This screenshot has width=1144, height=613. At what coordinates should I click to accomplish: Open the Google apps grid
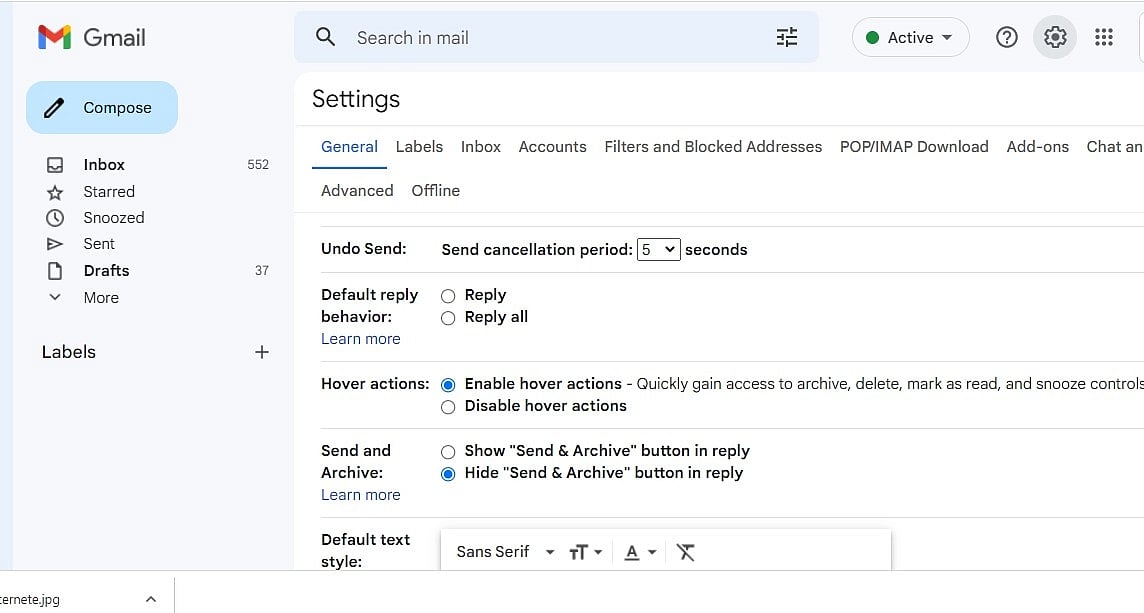1104,38
